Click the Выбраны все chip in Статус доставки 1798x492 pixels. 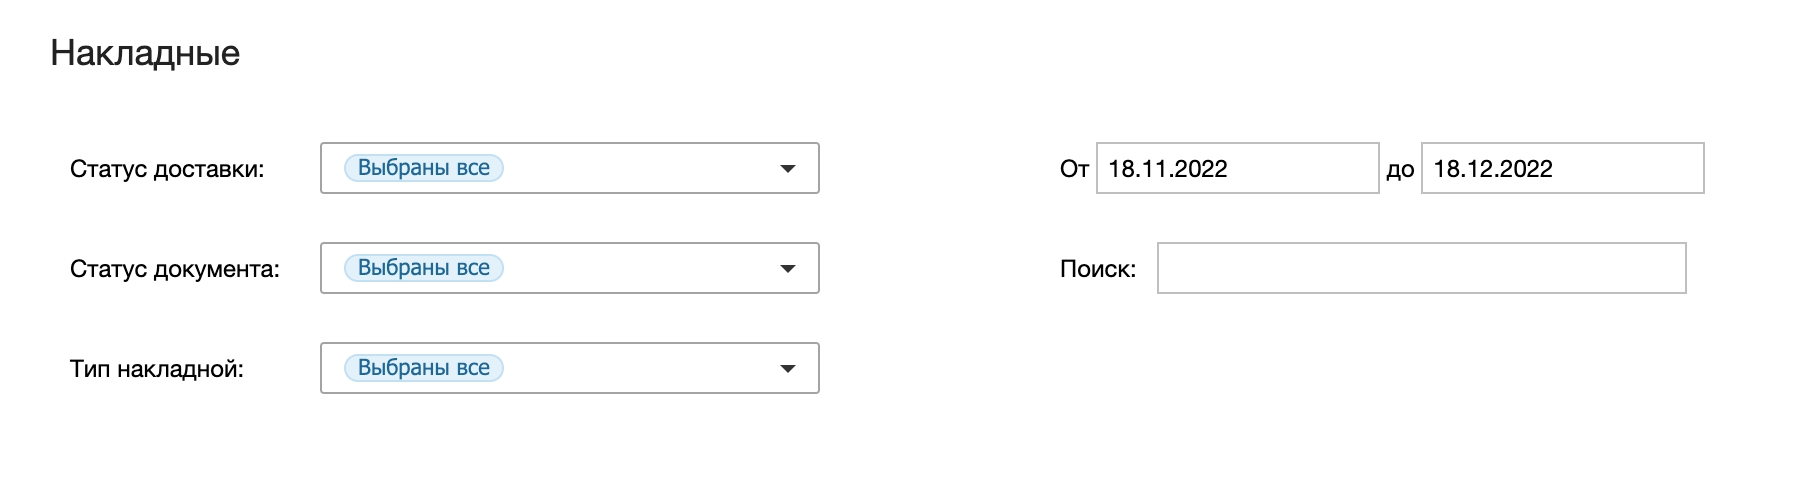click(424, 168)
